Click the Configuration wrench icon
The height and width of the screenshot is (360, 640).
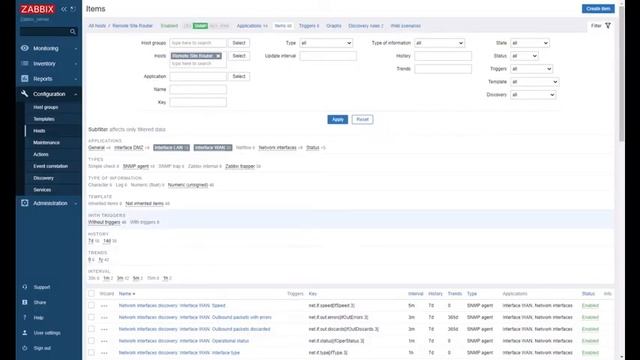click(25, 94)
